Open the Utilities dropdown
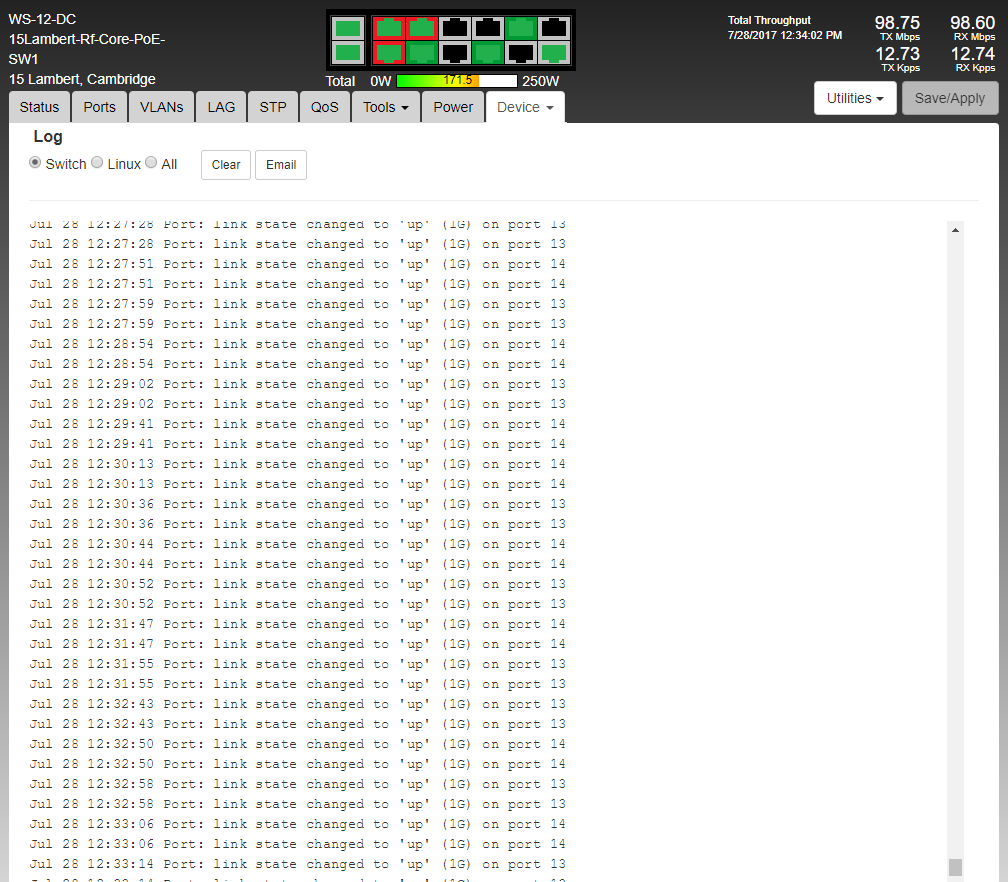The image size is (1008, 882). (855, 98)
